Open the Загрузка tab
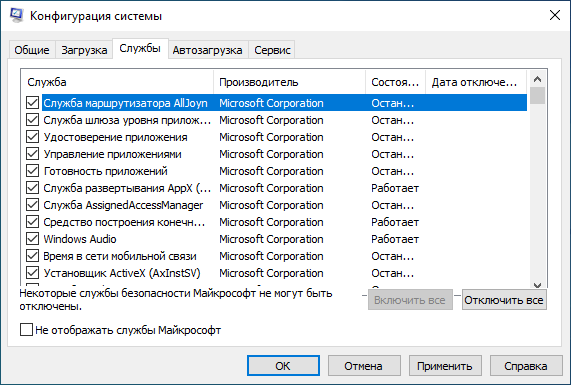This screenshot has height=385, width=571. click(x=84, y=50)
